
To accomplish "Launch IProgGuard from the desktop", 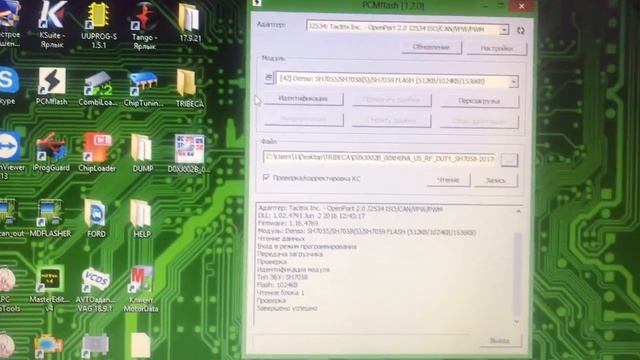I will click(51, 152).
